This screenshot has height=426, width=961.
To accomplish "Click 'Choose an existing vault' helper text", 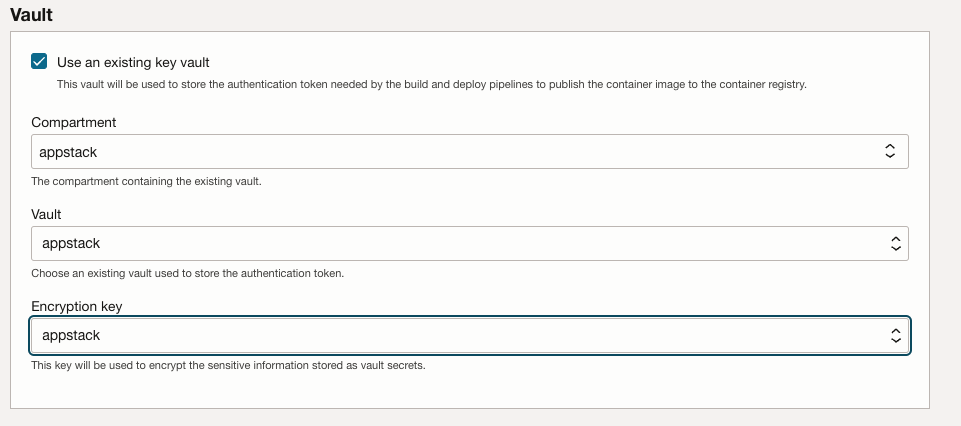I will point(188,273).
